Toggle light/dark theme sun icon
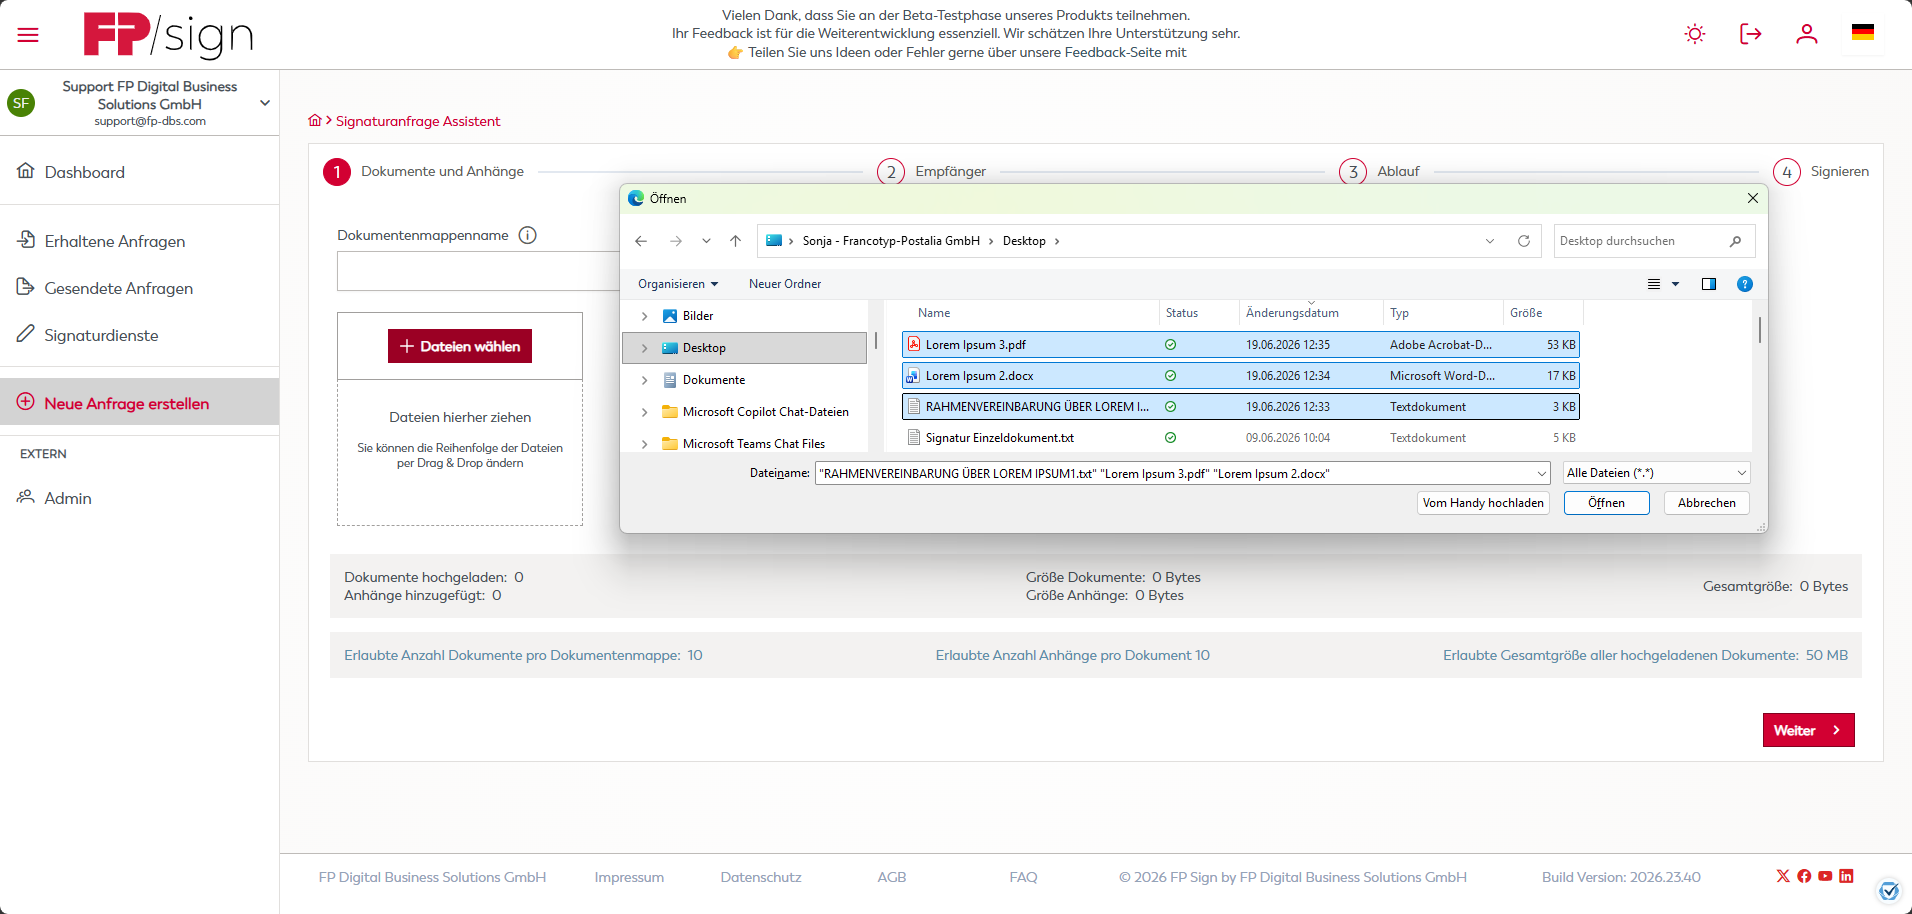The width and height of the screenshot is (1912, 914). click(x=1695, y=34)
